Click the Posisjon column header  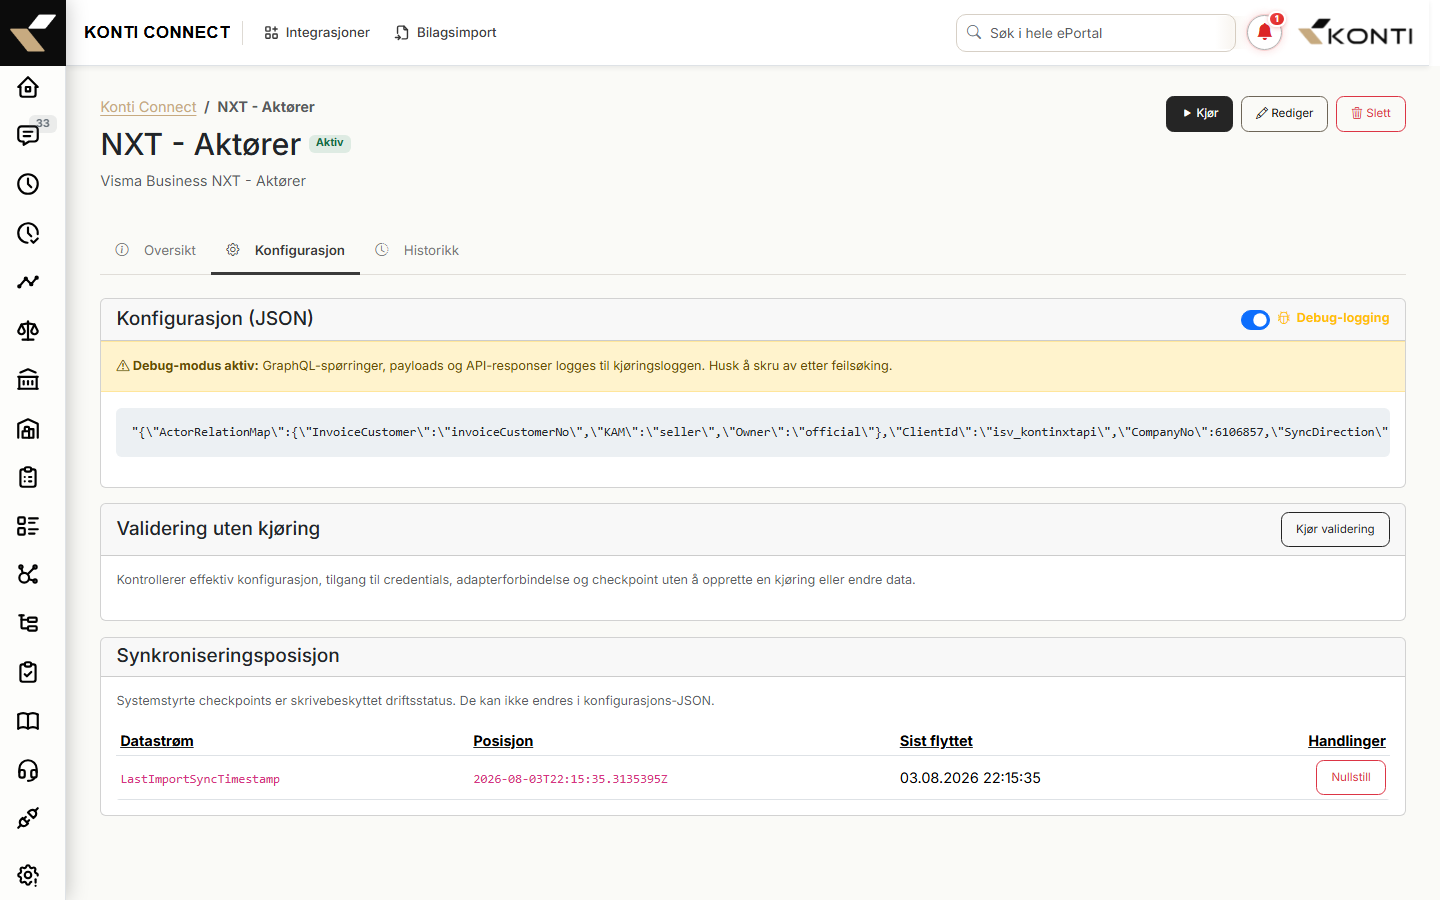pos(503,741)
